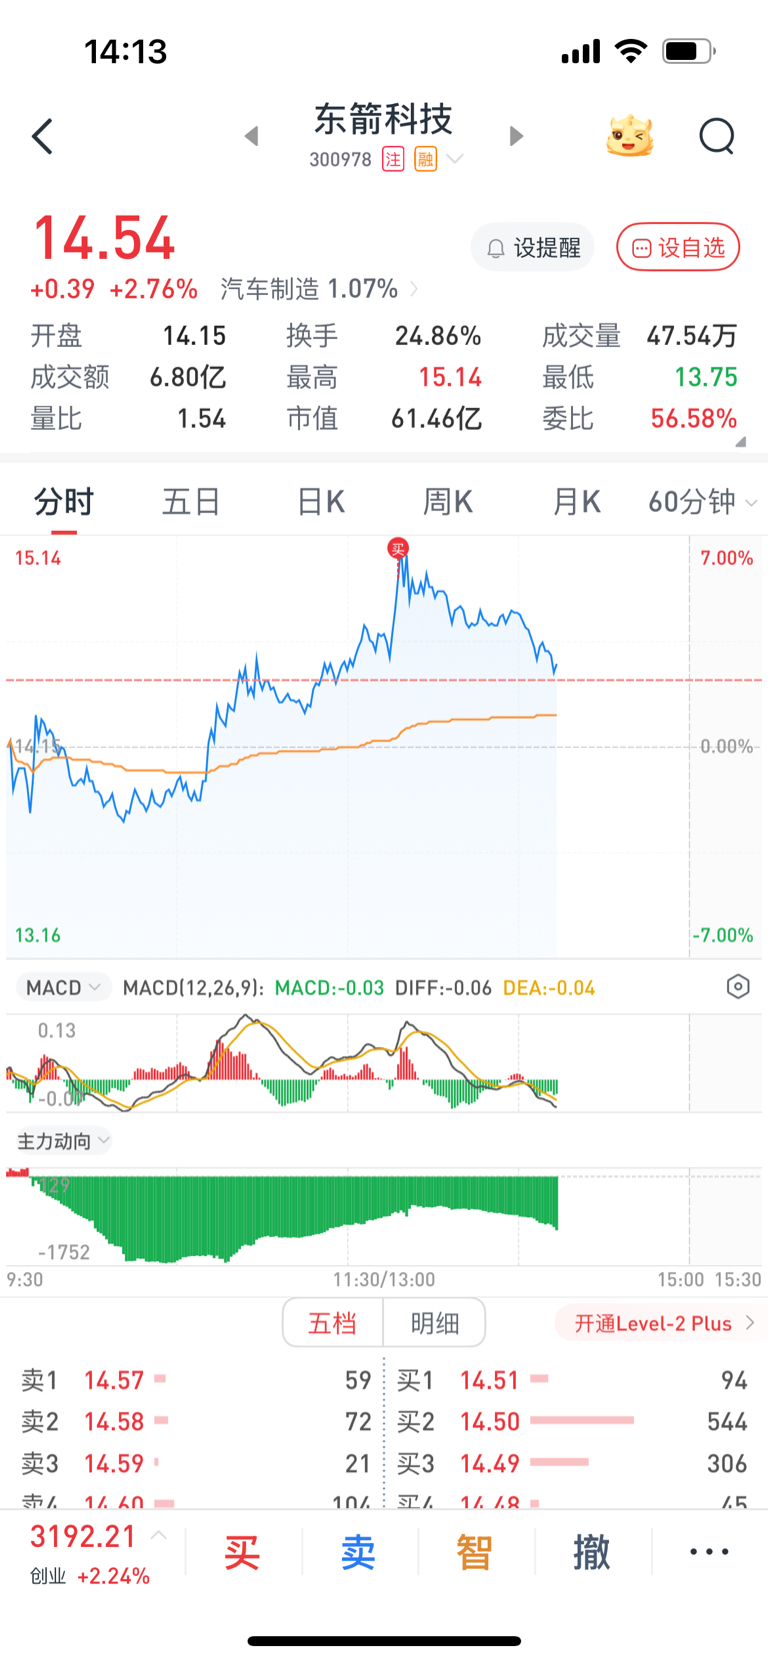Expand the 60分钟 period dropdown
768x1663 pixels.
point(702,502)
